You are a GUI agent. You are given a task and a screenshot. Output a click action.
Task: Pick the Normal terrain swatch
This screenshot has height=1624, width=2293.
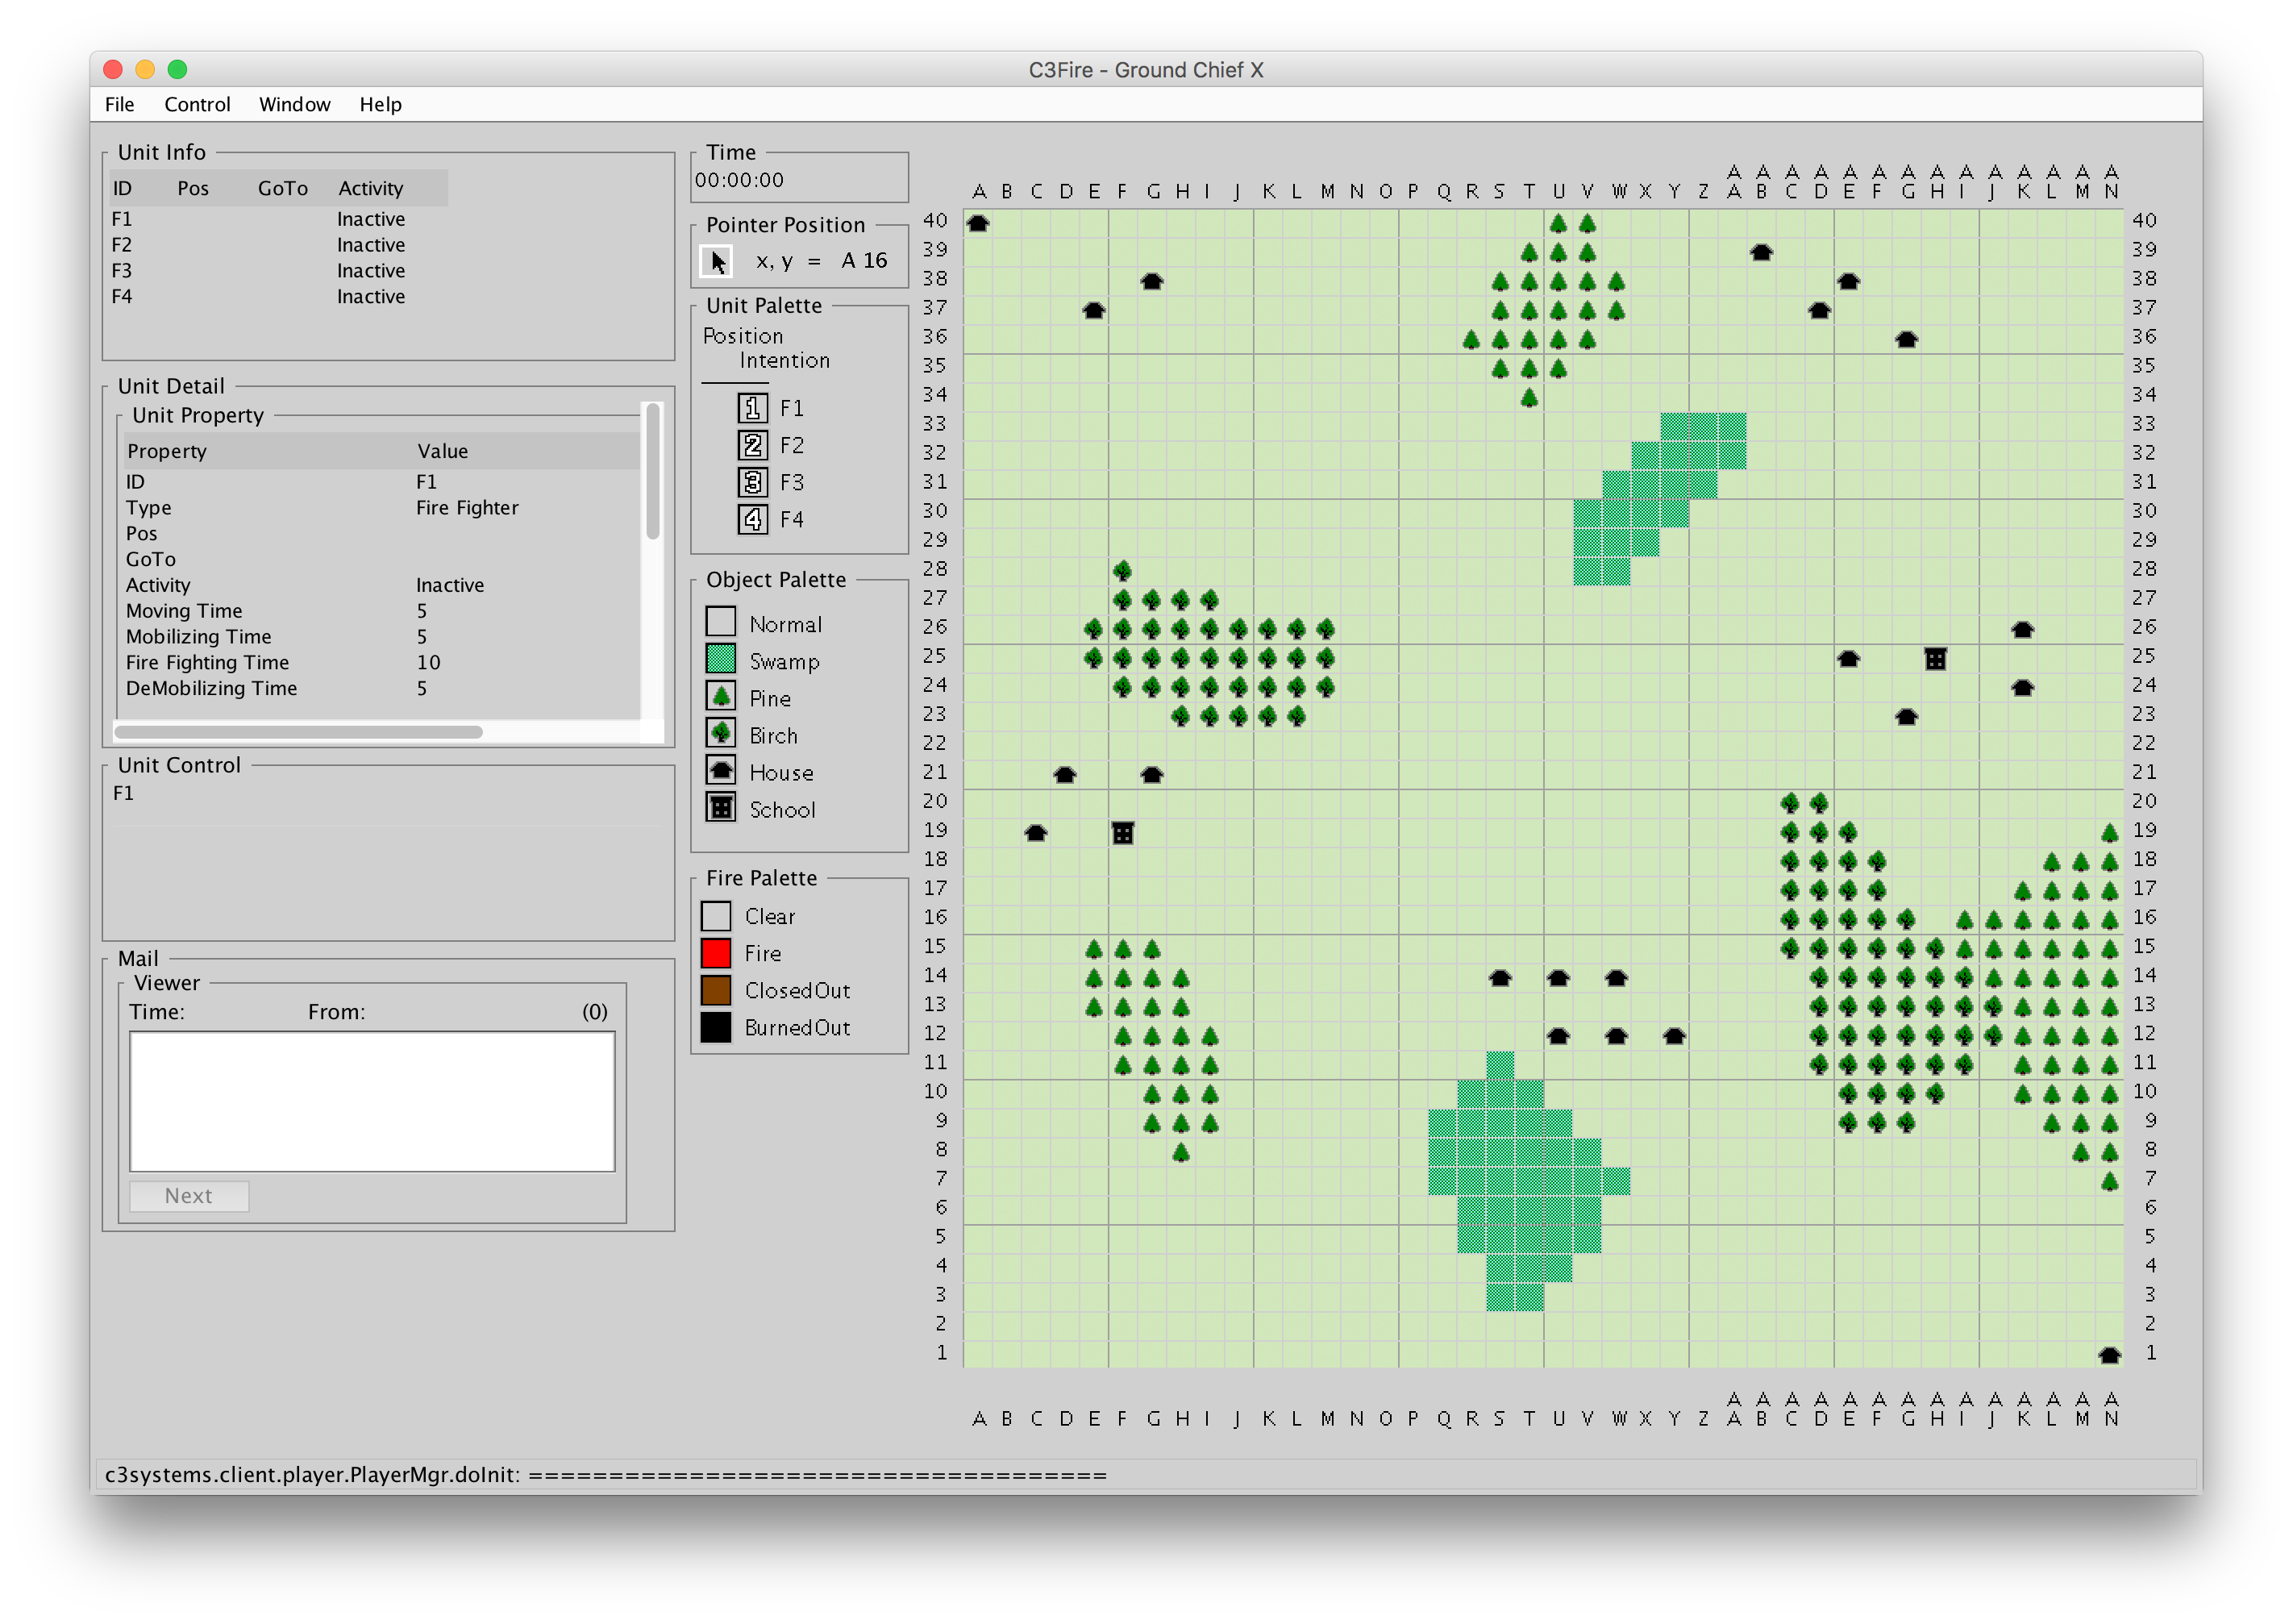pyautogui.click(x=720, y=622)
